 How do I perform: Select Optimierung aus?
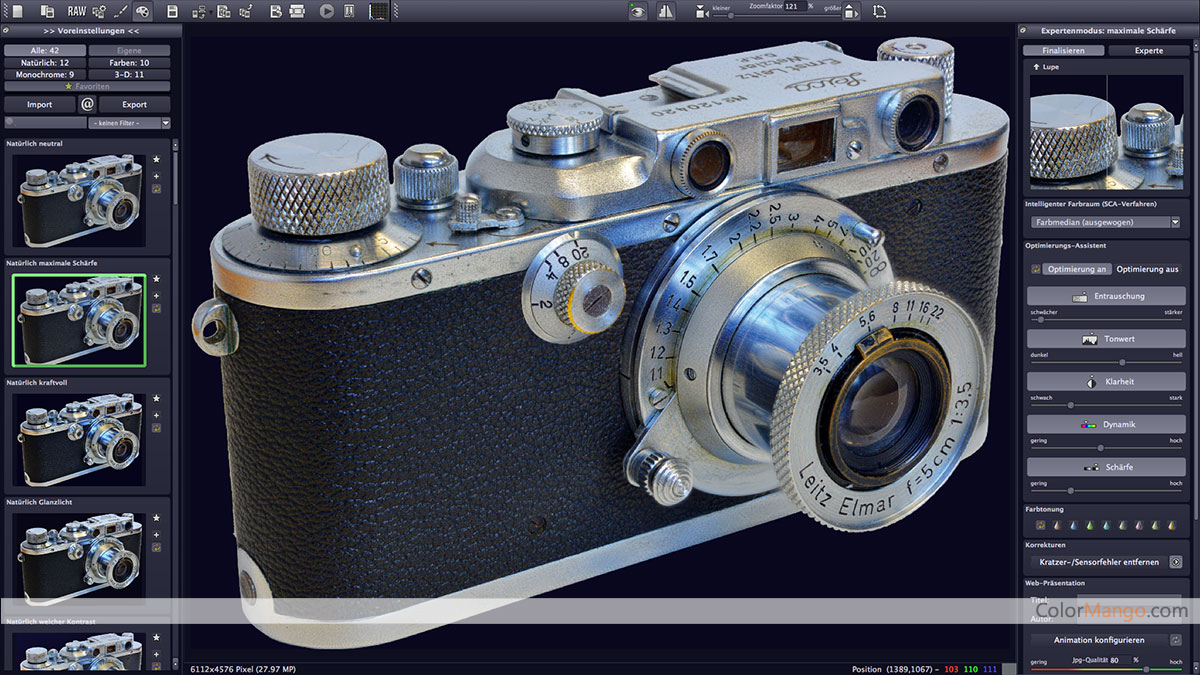[1147, 269]
